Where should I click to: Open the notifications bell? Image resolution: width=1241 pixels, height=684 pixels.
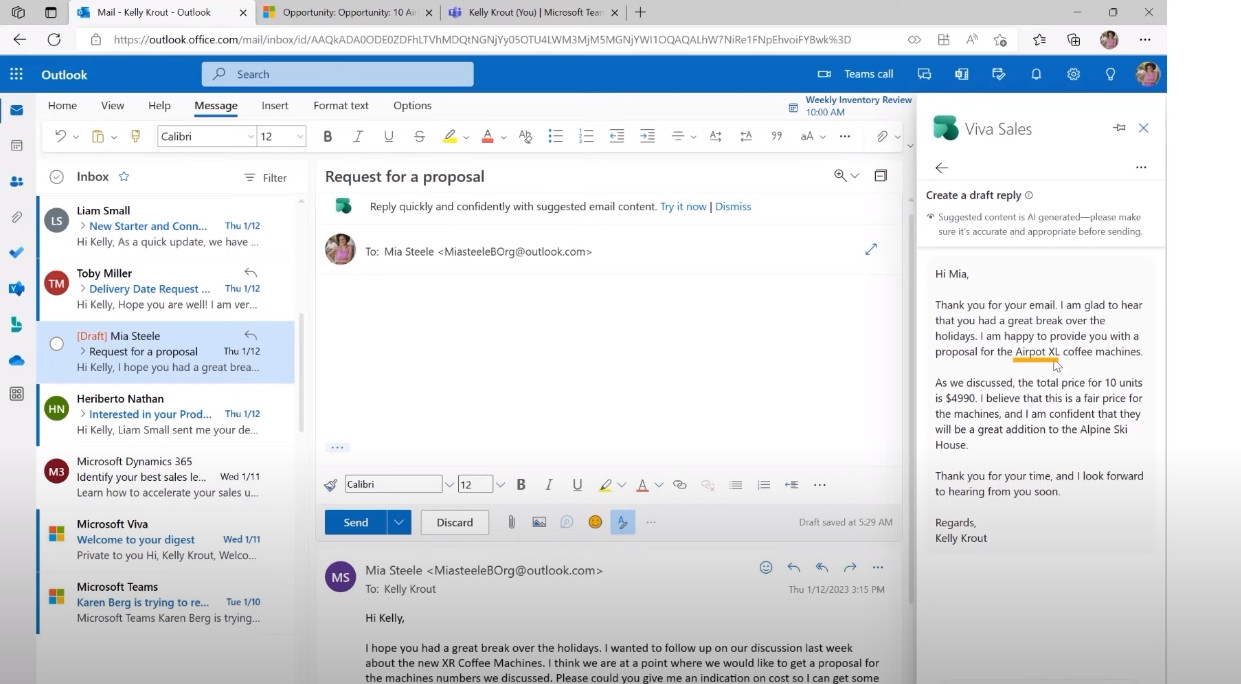[1036, 74]
